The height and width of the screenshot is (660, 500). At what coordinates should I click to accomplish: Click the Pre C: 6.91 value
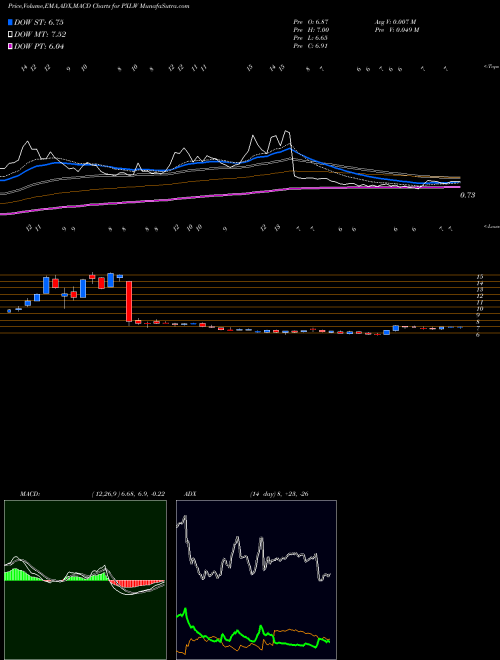(311, 46)
